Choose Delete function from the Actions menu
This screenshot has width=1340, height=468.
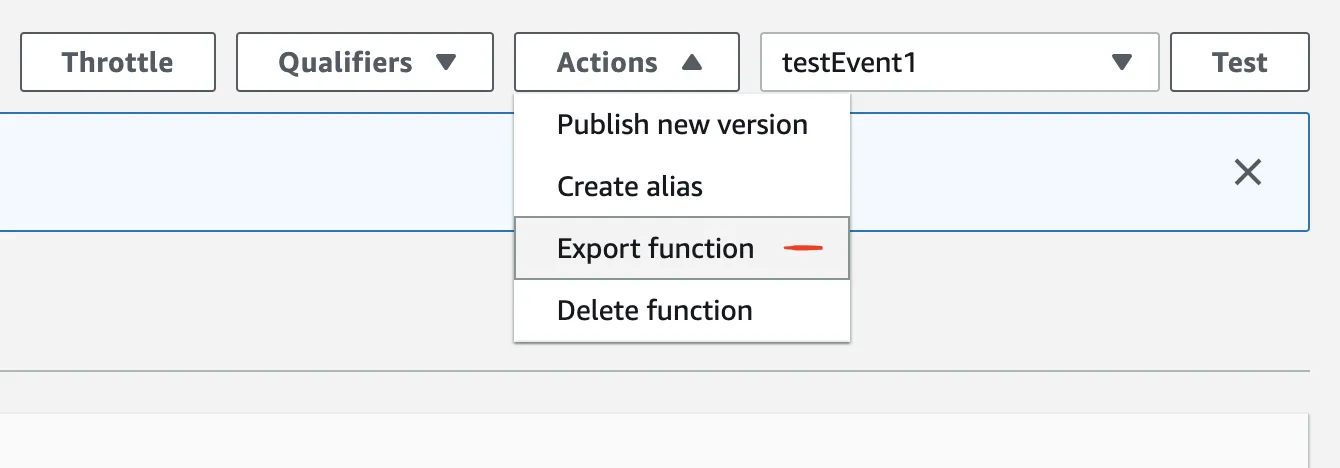pos(655,310)
